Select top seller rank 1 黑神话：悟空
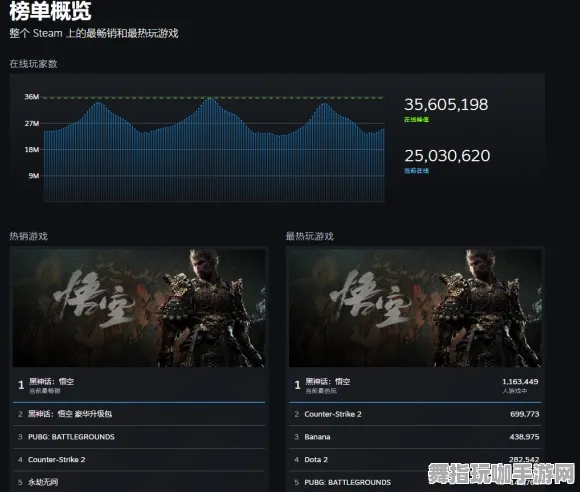Screen dimensions: 580x492 pyautogui.click(x=139, y=385)
